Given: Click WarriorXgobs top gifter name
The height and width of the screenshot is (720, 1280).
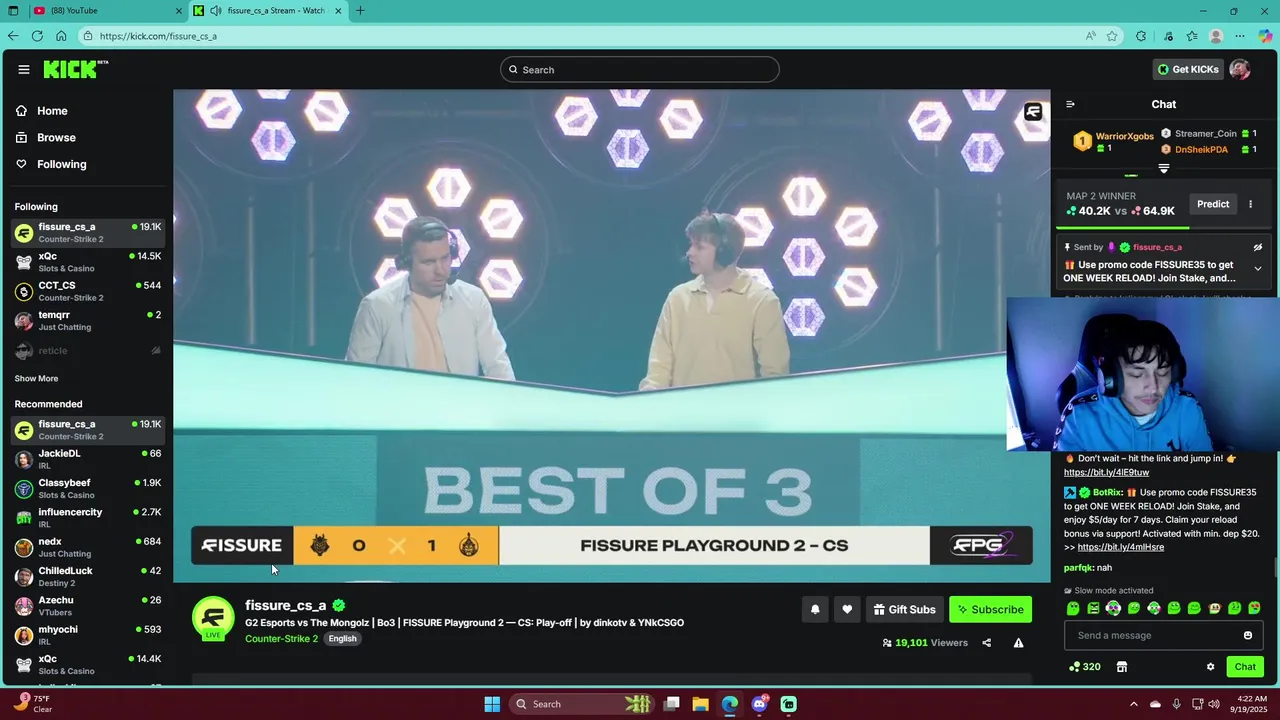Looking at the screenshot, I should 1124,136.
